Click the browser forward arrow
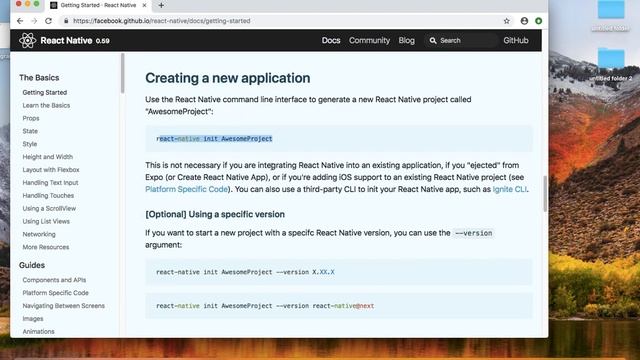This screenshot has width=640, height=360. tap(34, 21)
